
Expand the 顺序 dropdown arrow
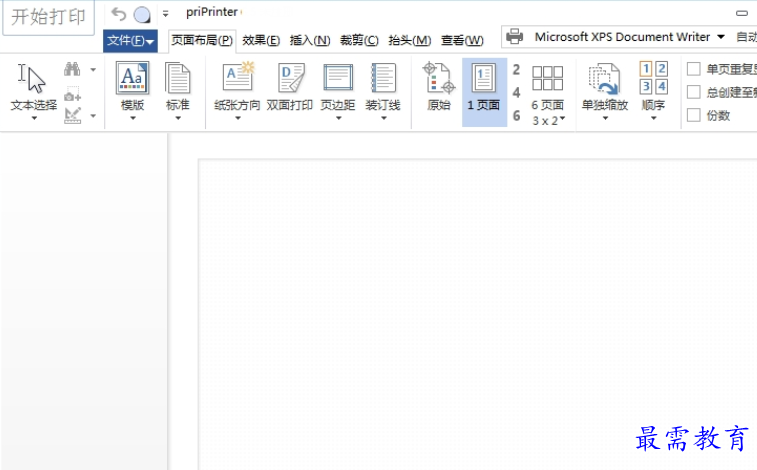tap(654, 118)
